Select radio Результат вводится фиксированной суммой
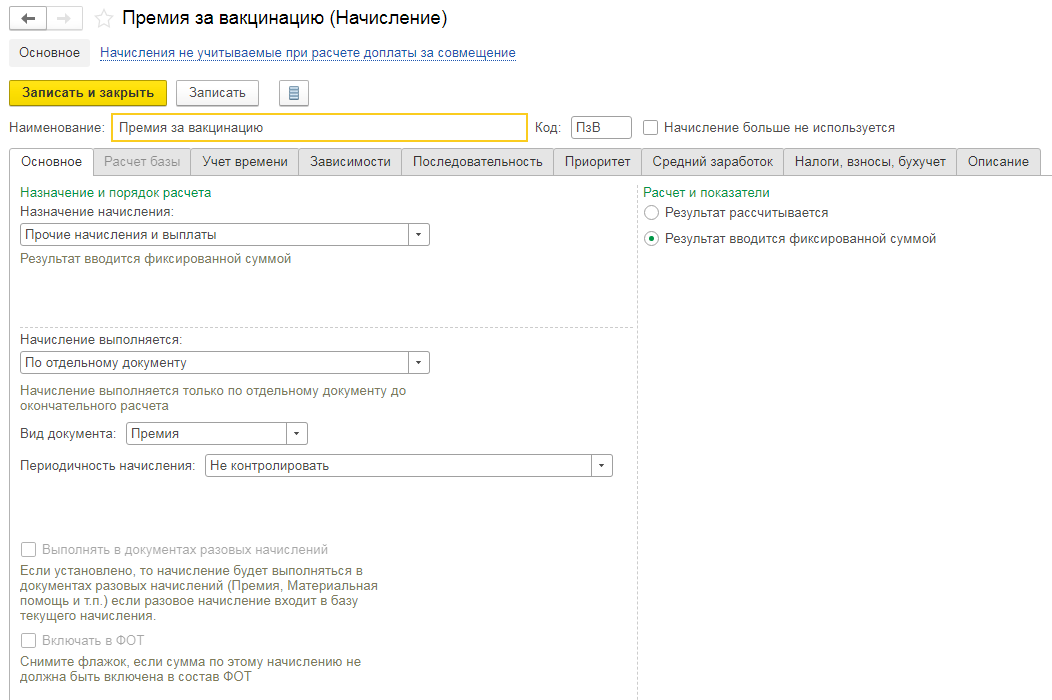Viewport: 1052px width, 700px height. 652,239
